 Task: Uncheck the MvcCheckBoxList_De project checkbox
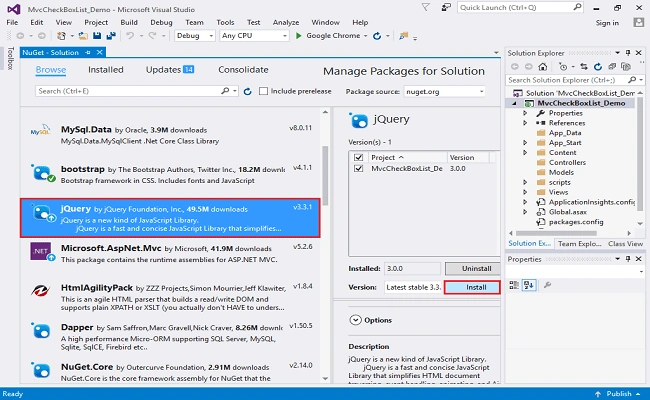[359, 168]
